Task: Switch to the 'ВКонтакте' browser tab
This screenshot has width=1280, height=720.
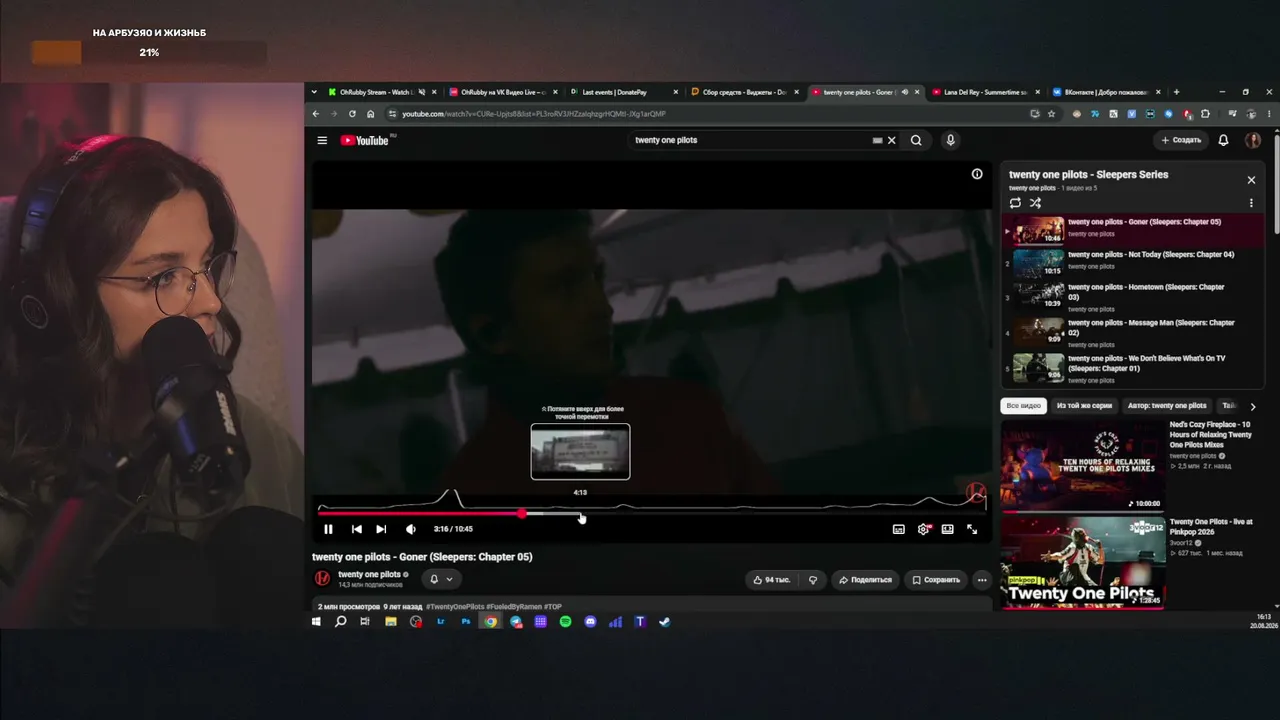Action: (1107, 92)
